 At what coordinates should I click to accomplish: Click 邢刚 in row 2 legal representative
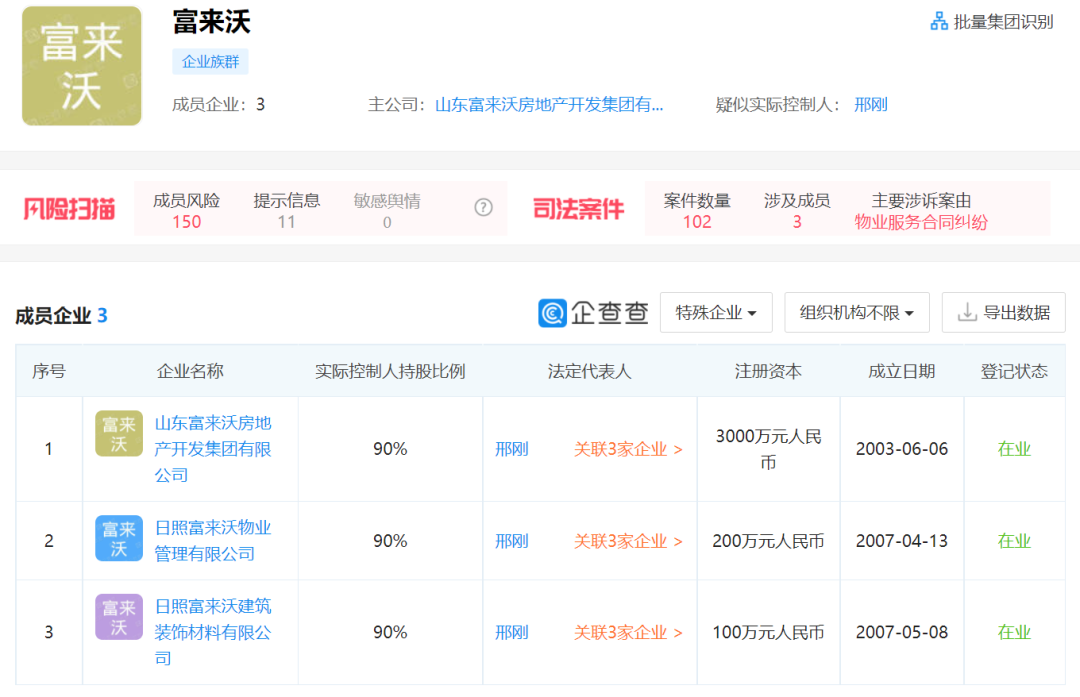click(512, 541)
